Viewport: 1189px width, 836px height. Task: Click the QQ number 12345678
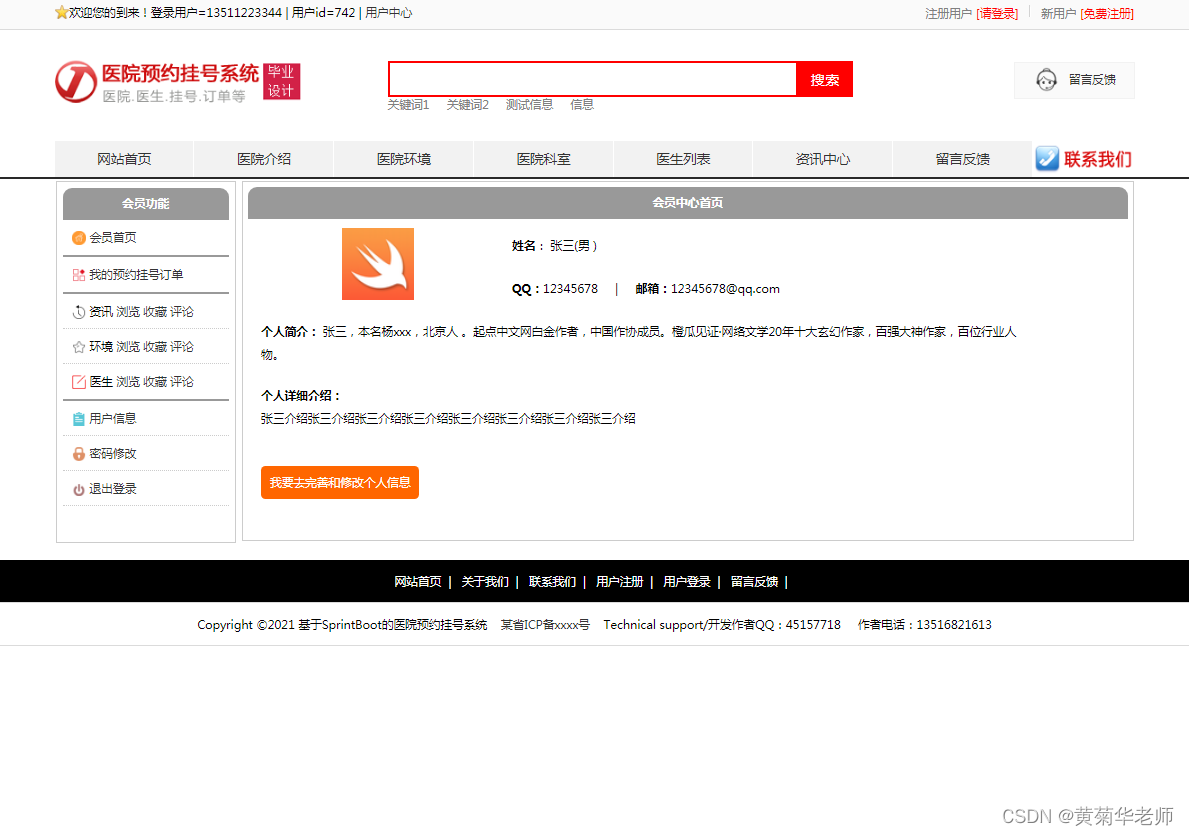pyautogui.click(x=570, y=289)
